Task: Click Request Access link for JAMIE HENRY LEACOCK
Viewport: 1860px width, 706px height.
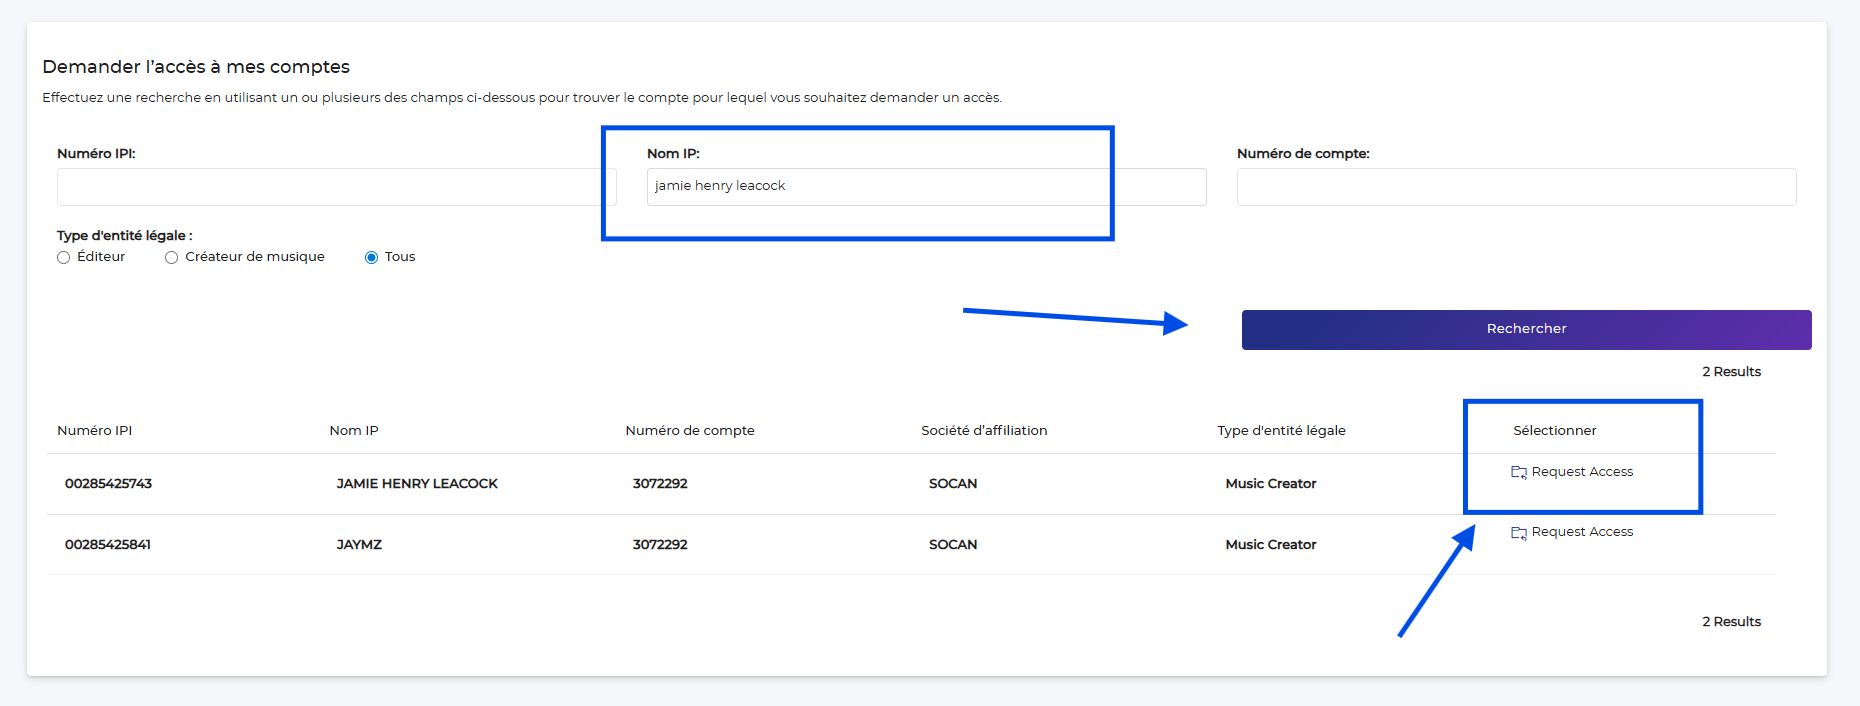Action: point(1582,472)
